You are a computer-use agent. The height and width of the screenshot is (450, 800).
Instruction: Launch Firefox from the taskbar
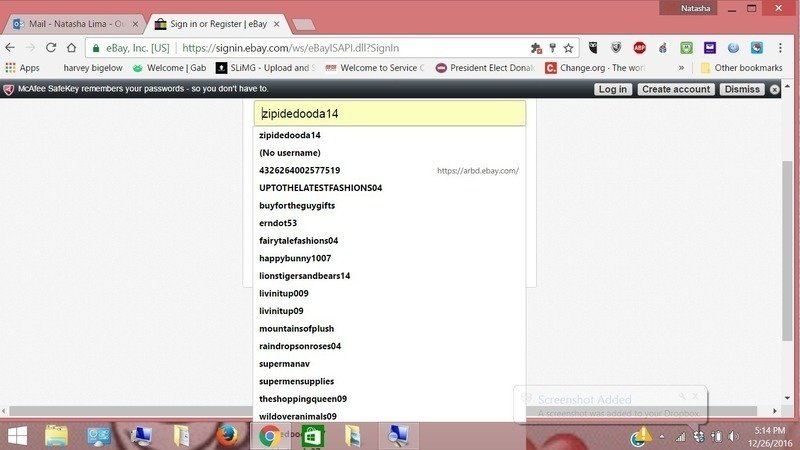coord(229,435)
